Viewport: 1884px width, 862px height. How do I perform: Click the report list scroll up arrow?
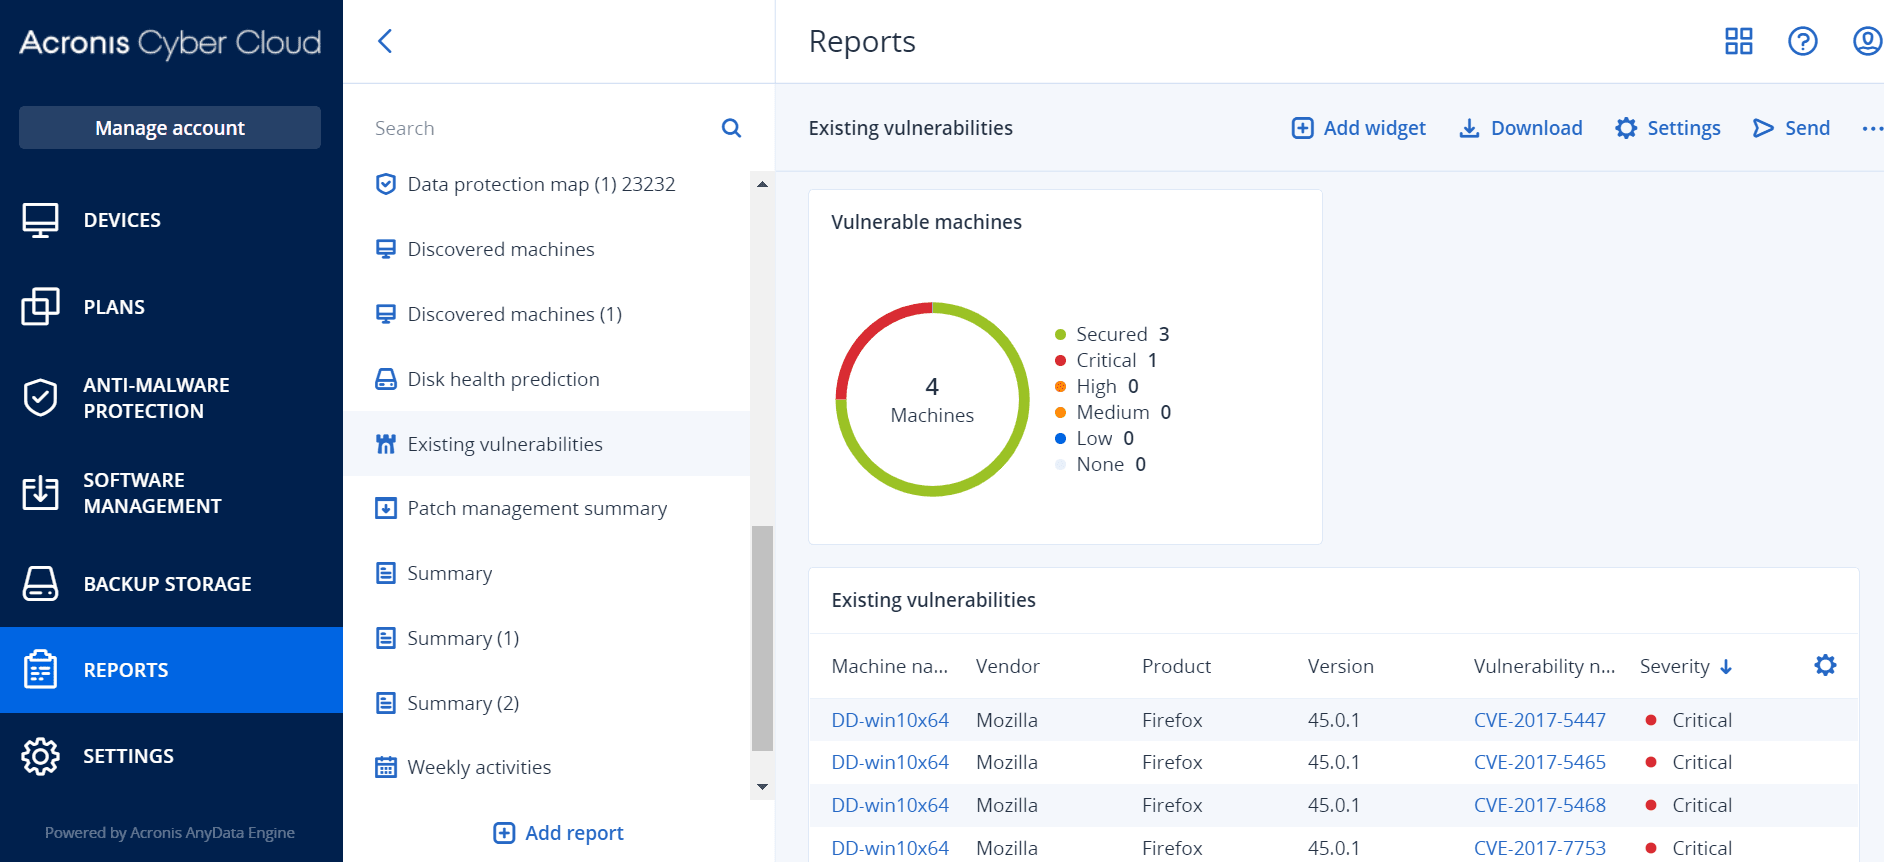pyautogui.click(x=762, y=184)
